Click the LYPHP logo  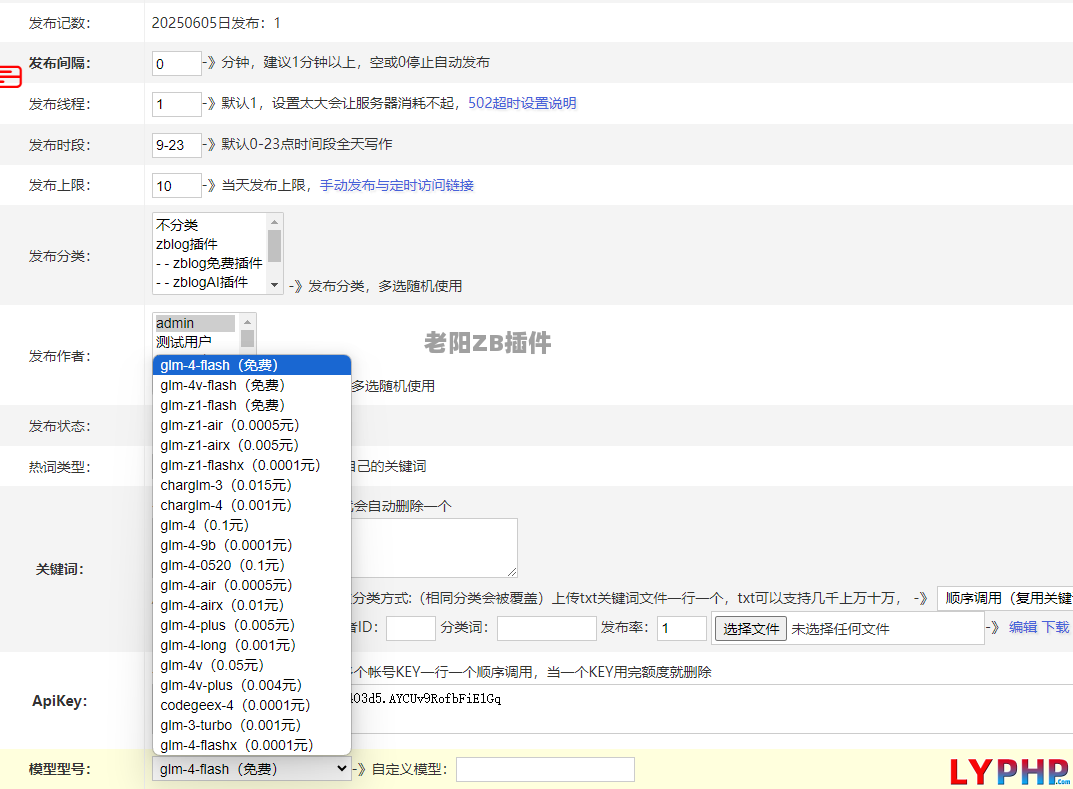(x=1010, y=771)
